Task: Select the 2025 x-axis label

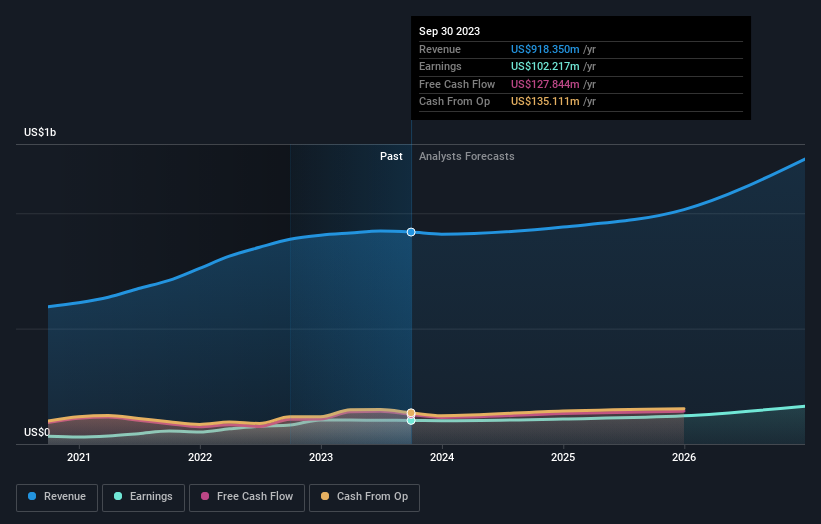Action: (x=563, y=457)
